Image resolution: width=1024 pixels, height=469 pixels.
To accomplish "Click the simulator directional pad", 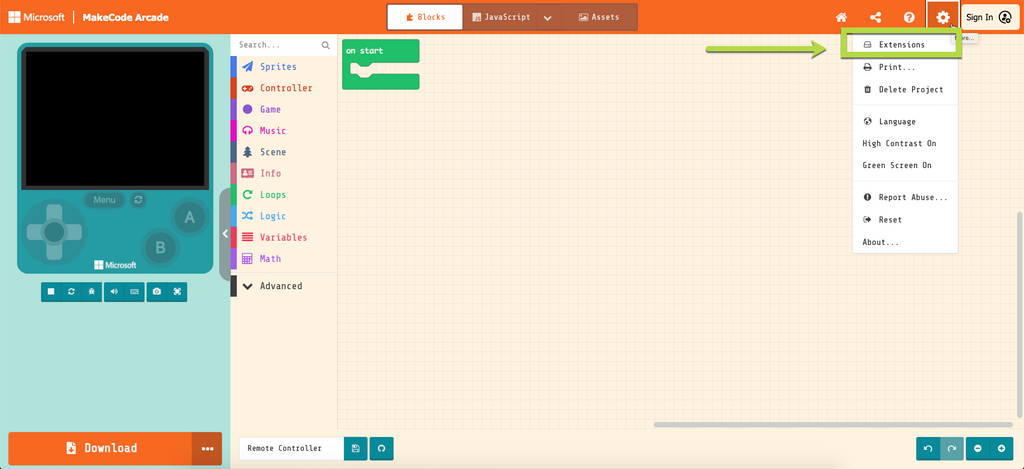I will point(54,231).
